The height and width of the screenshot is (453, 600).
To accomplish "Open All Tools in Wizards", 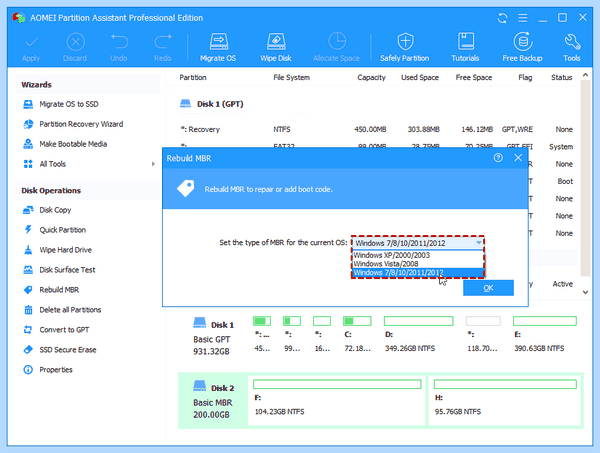I will pyautogui.click(x=52, y=164).
